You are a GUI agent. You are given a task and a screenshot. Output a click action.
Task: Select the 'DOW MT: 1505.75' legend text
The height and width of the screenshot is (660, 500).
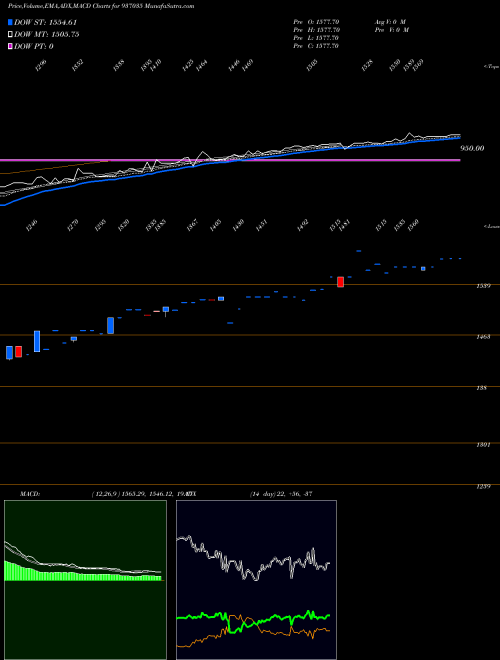click(47, 35)
